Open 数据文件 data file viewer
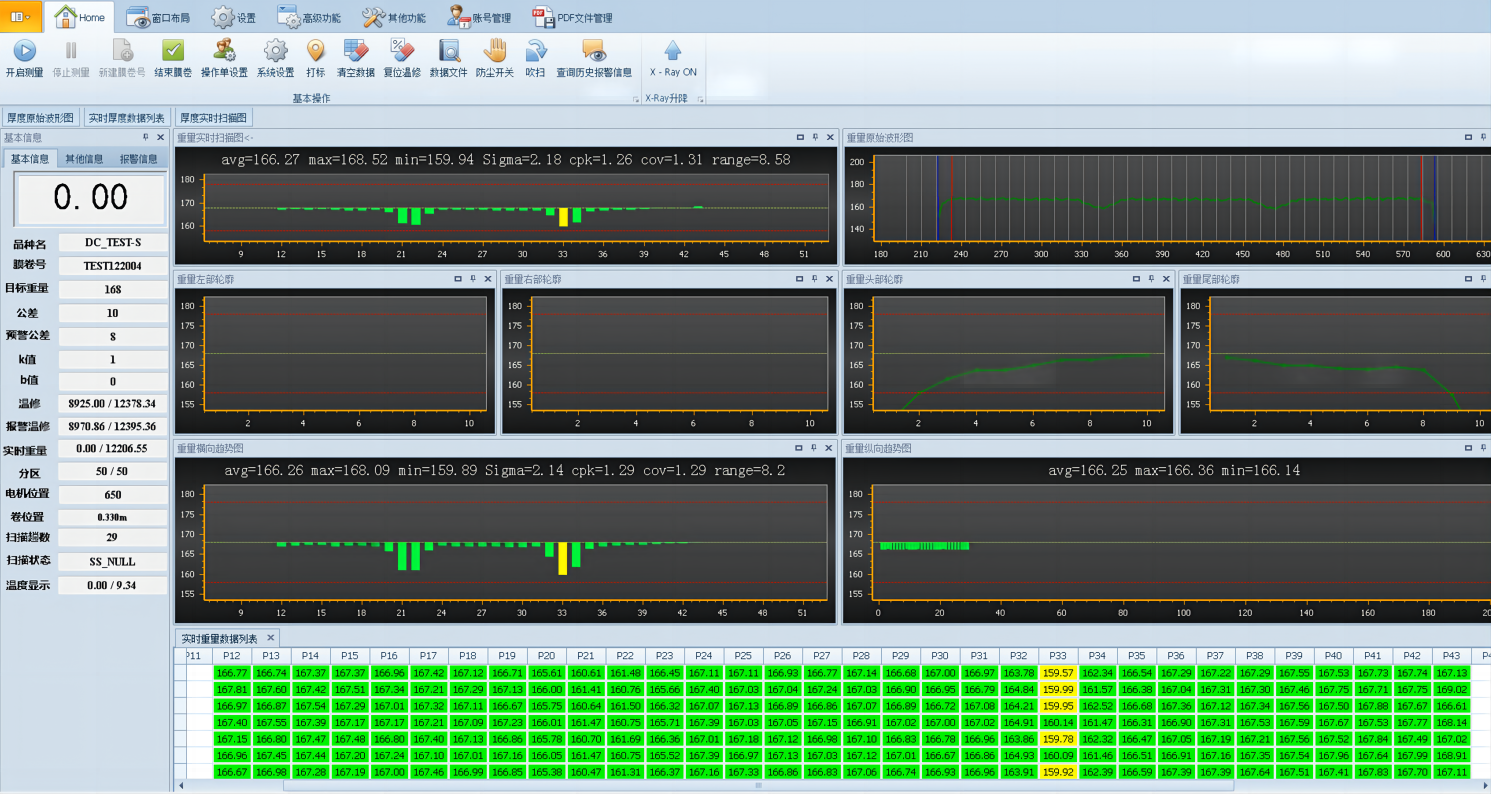The height and width of the screenshot is (794, 1491). coord(448,52)
